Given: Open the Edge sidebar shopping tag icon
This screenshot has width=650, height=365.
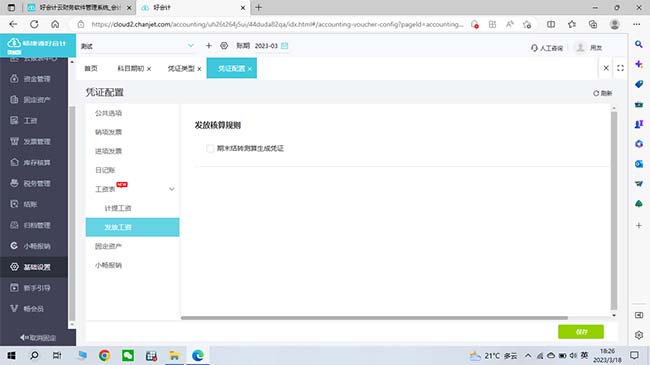Looking at the screenshot, I should pyautogui.click(x=639, y=84).
